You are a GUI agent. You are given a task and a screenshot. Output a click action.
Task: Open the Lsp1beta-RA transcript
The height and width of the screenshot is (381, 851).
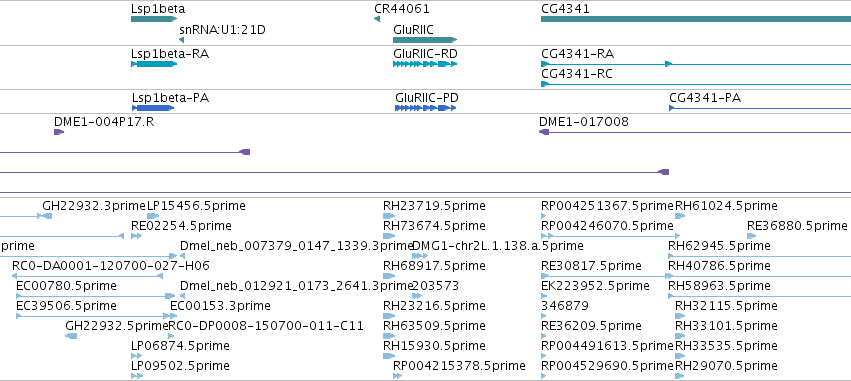pyautogui.click(x=154, y=64)
